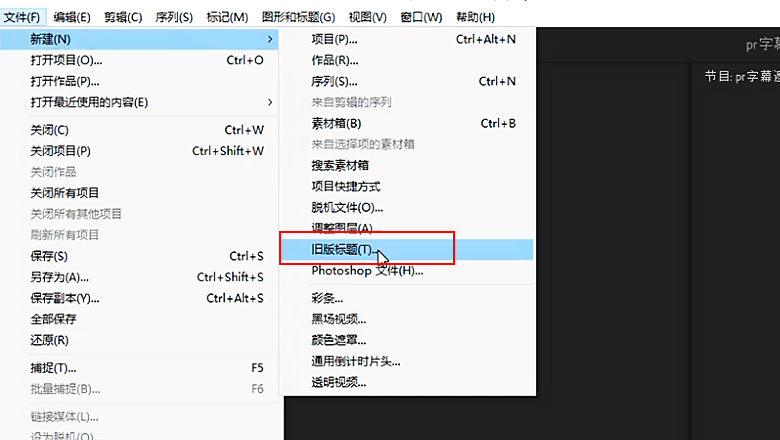Choose 旧版标题(T)... in submenu
Screen dimensions: 780x440
[x=407, y=249]
